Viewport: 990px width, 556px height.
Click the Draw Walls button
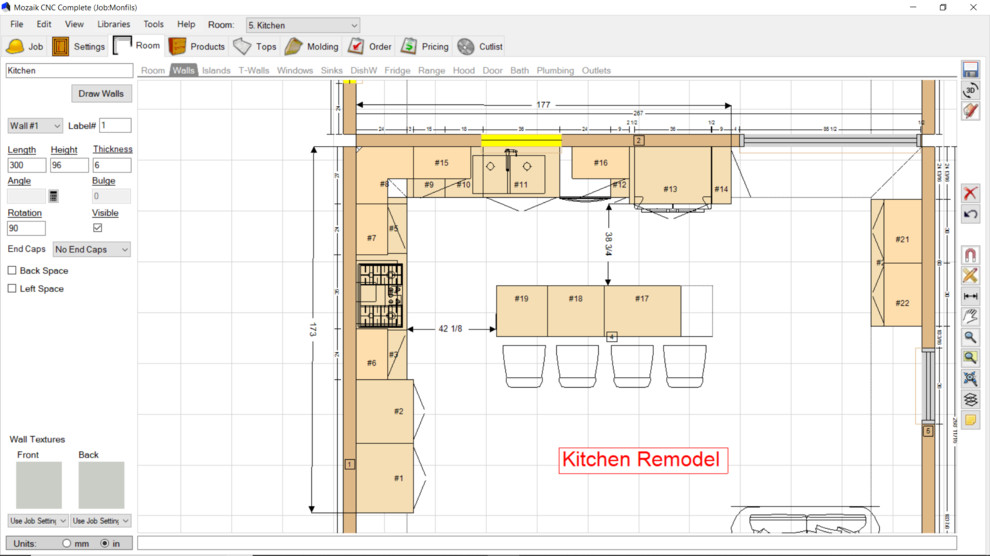101,93
